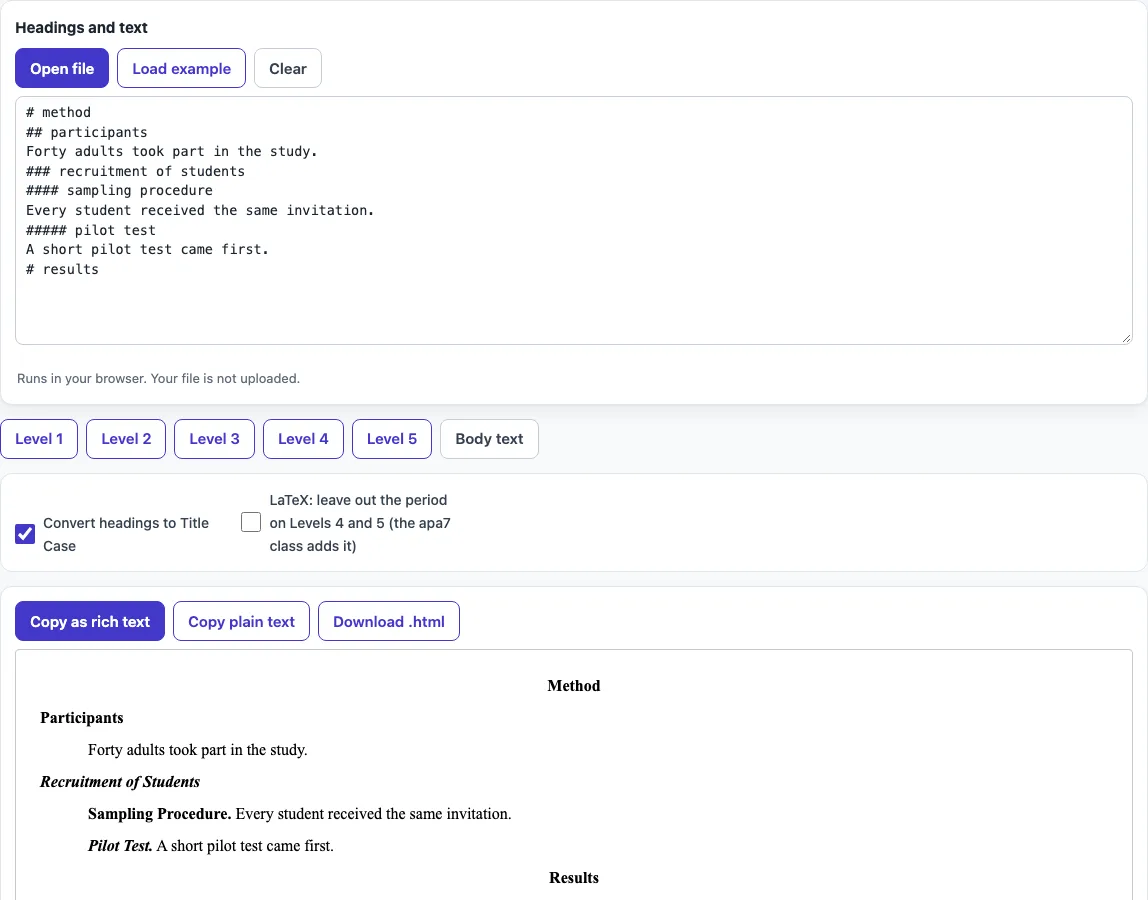Click the '### recruitment of students' editor line
Screen dimensions: 1148x900
135,171
